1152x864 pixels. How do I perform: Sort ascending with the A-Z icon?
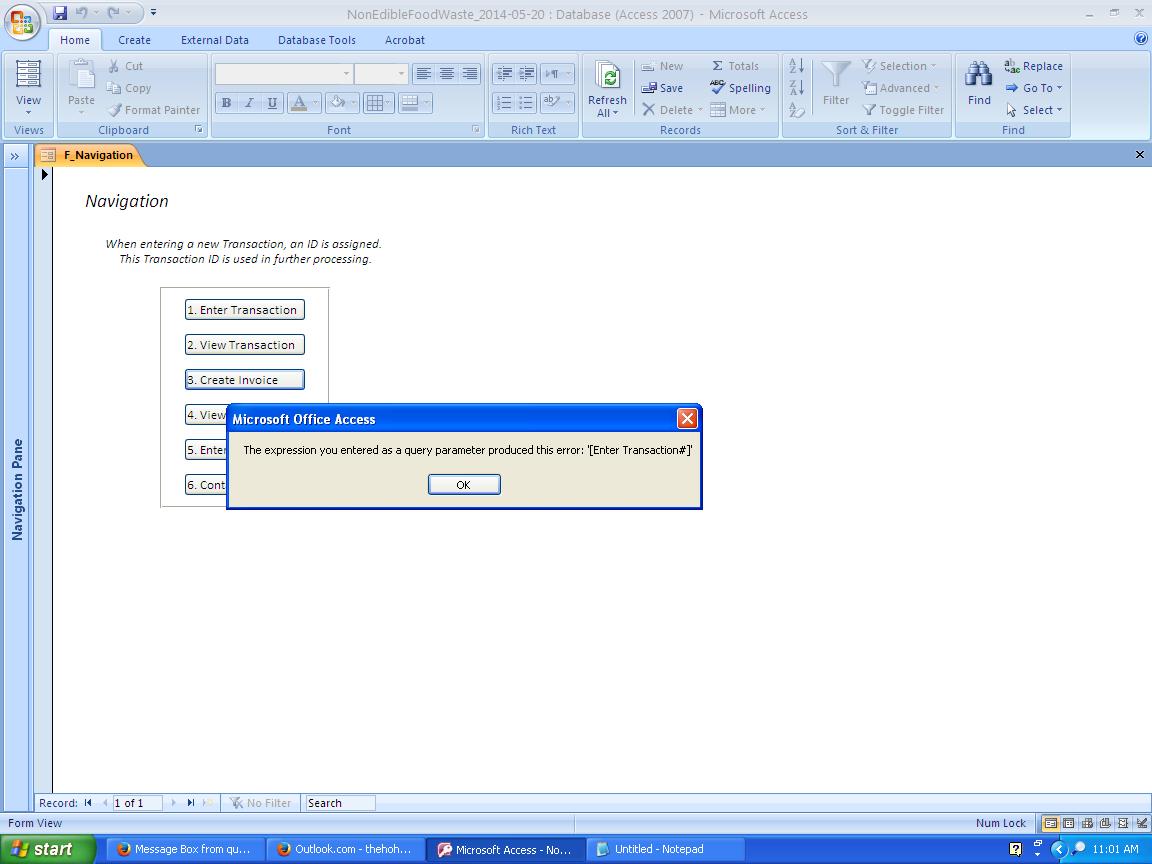(796, 66)
